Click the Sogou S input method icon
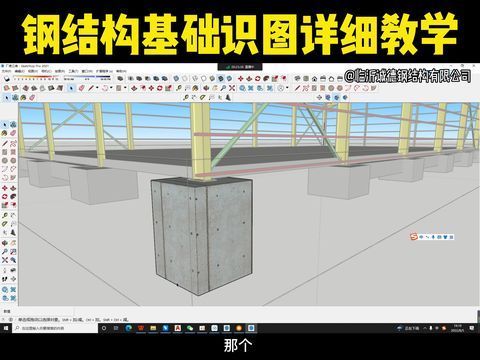The image size is (480, 360). point(414,237)
